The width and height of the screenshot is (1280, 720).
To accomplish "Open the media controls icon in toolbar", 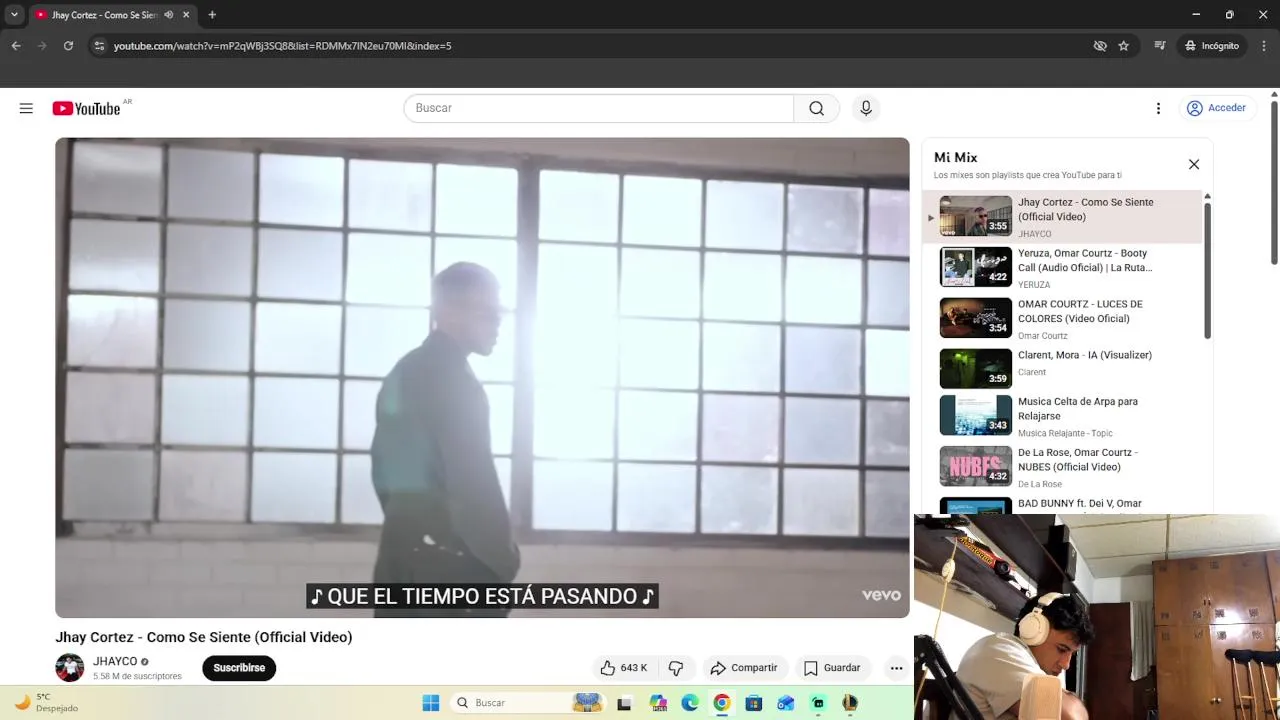I will tap(1160, 46).
